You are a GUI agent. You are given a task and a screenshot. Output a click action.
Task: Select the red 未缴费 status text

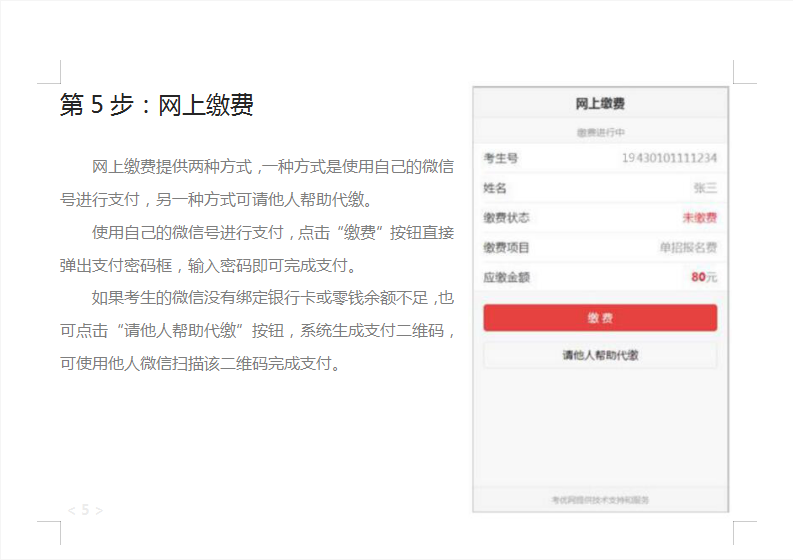pos(699,218)
